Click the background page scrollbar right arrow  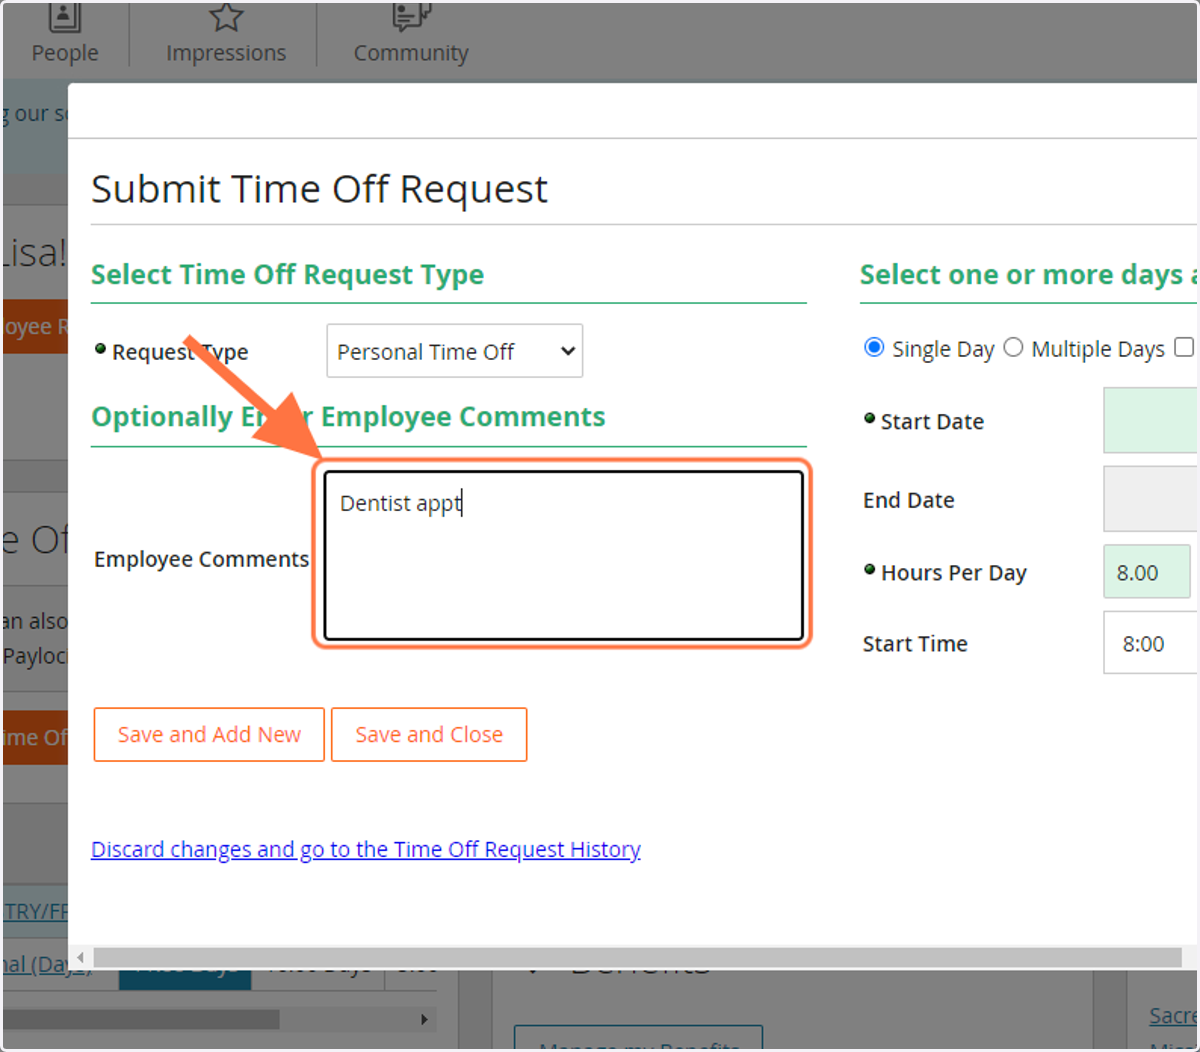(x=425, y=1019)
